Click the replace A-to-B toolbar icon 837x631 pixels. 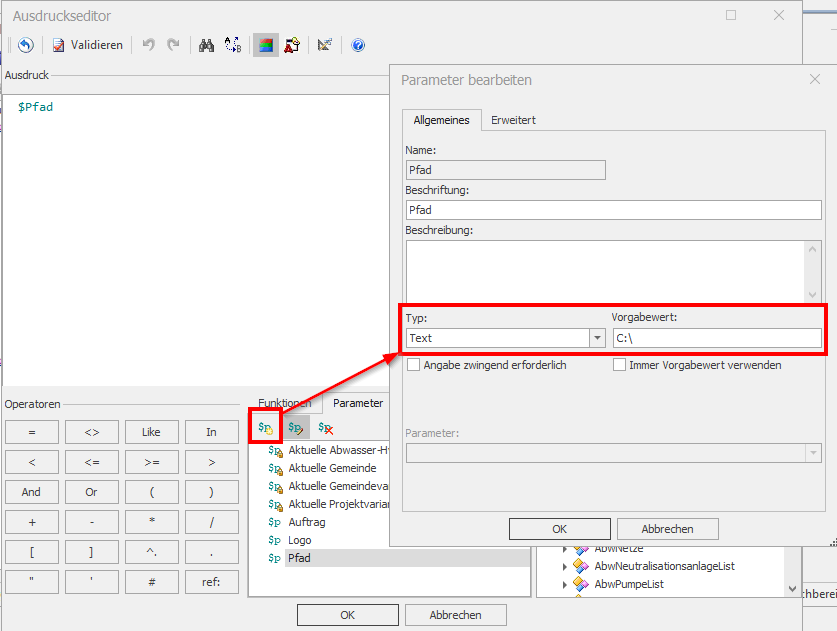coord(233,45)
